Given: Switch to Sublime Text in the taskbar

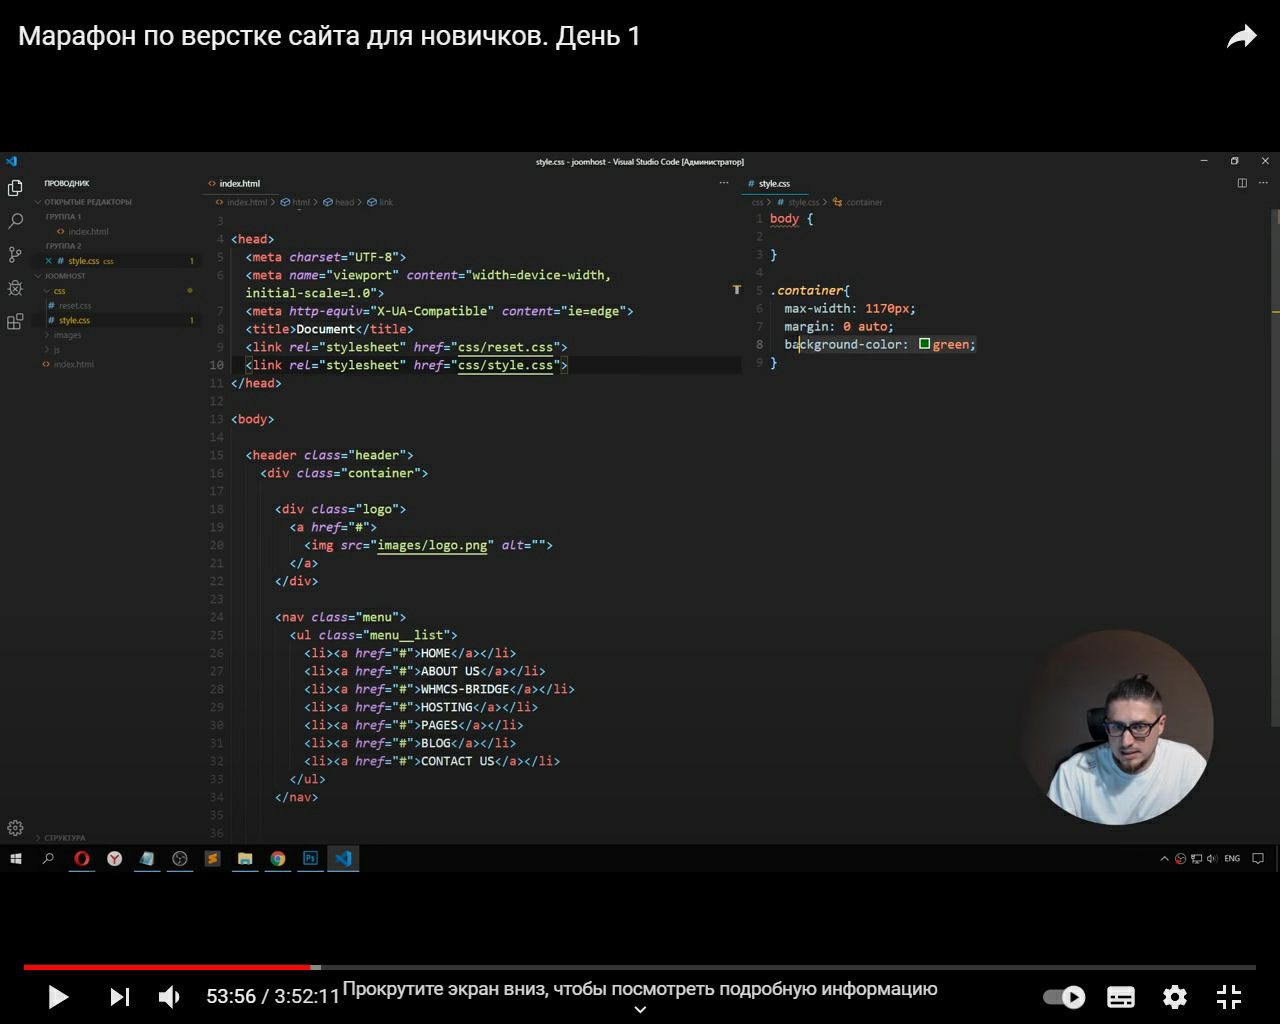Looking at the screenshot, I should pyautogui.click(x=212, y=858).
